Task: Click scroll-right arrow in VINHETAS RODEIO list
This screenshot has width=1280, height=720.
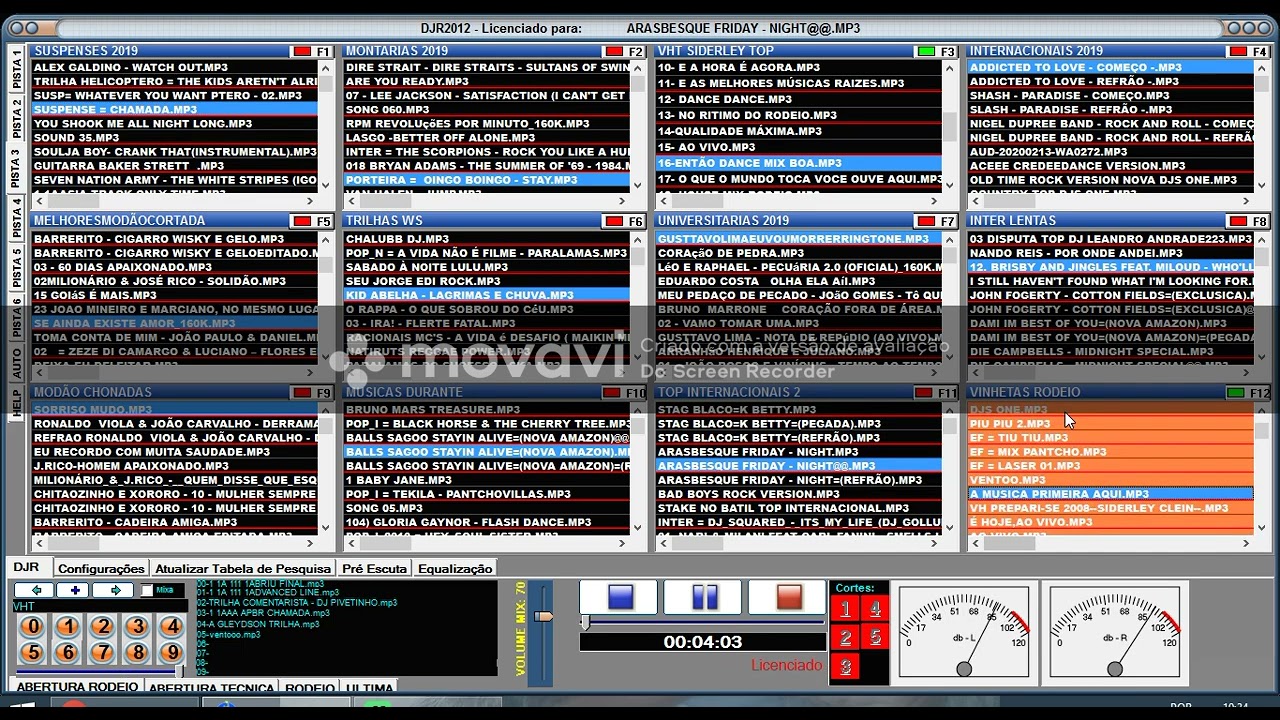Action: pos(1247,543)
